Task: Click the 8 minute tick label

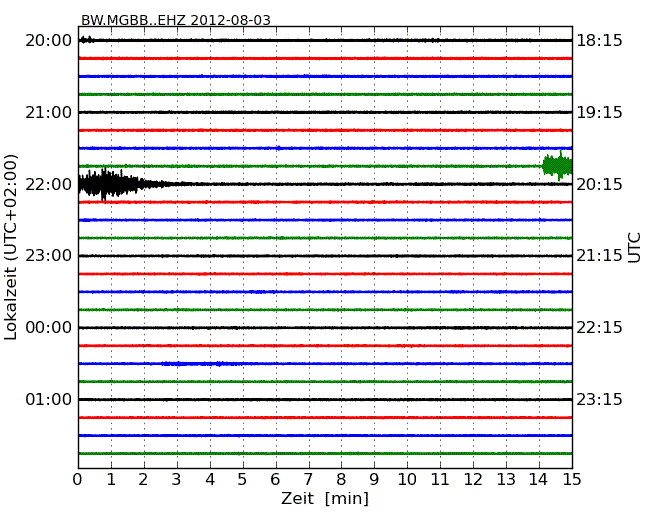Action: pyautogui.click(x=341, y=479)
